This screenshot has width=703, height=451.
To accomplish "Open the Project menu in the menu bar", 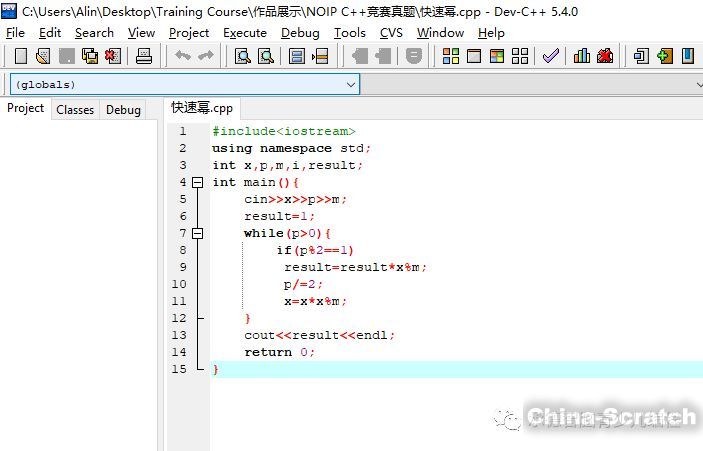I will [189, 32].
